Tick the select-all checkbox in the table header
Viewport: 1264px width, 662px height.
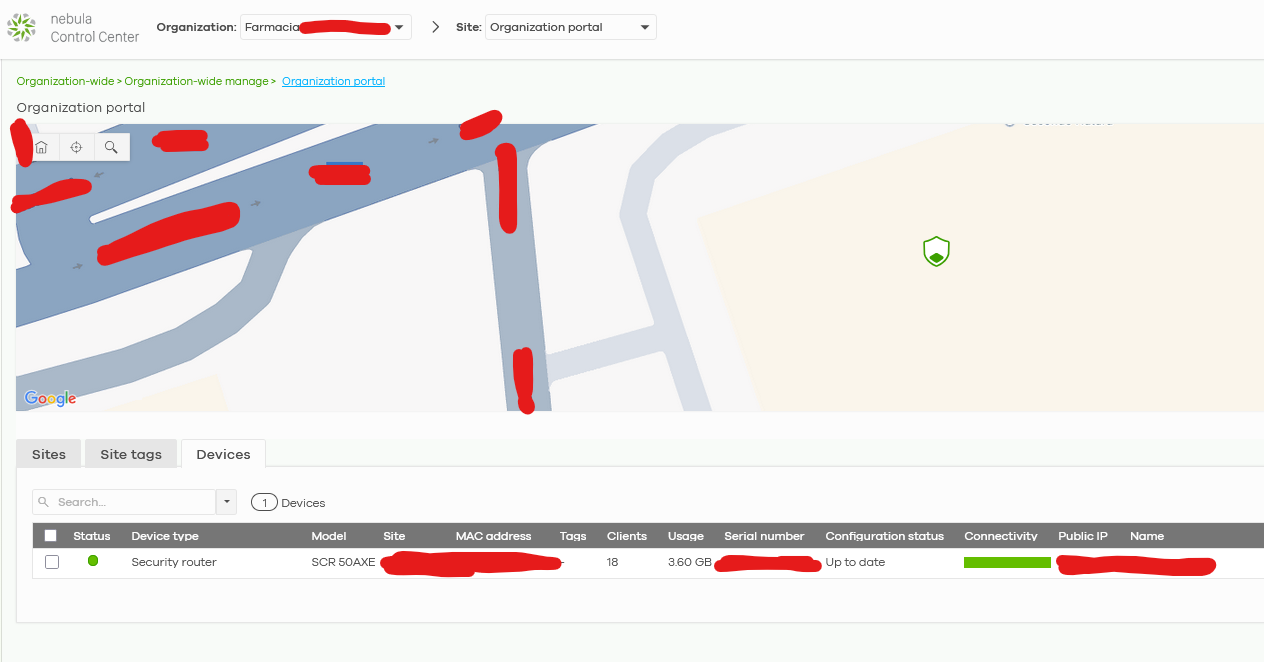click(x=51, y=536)
